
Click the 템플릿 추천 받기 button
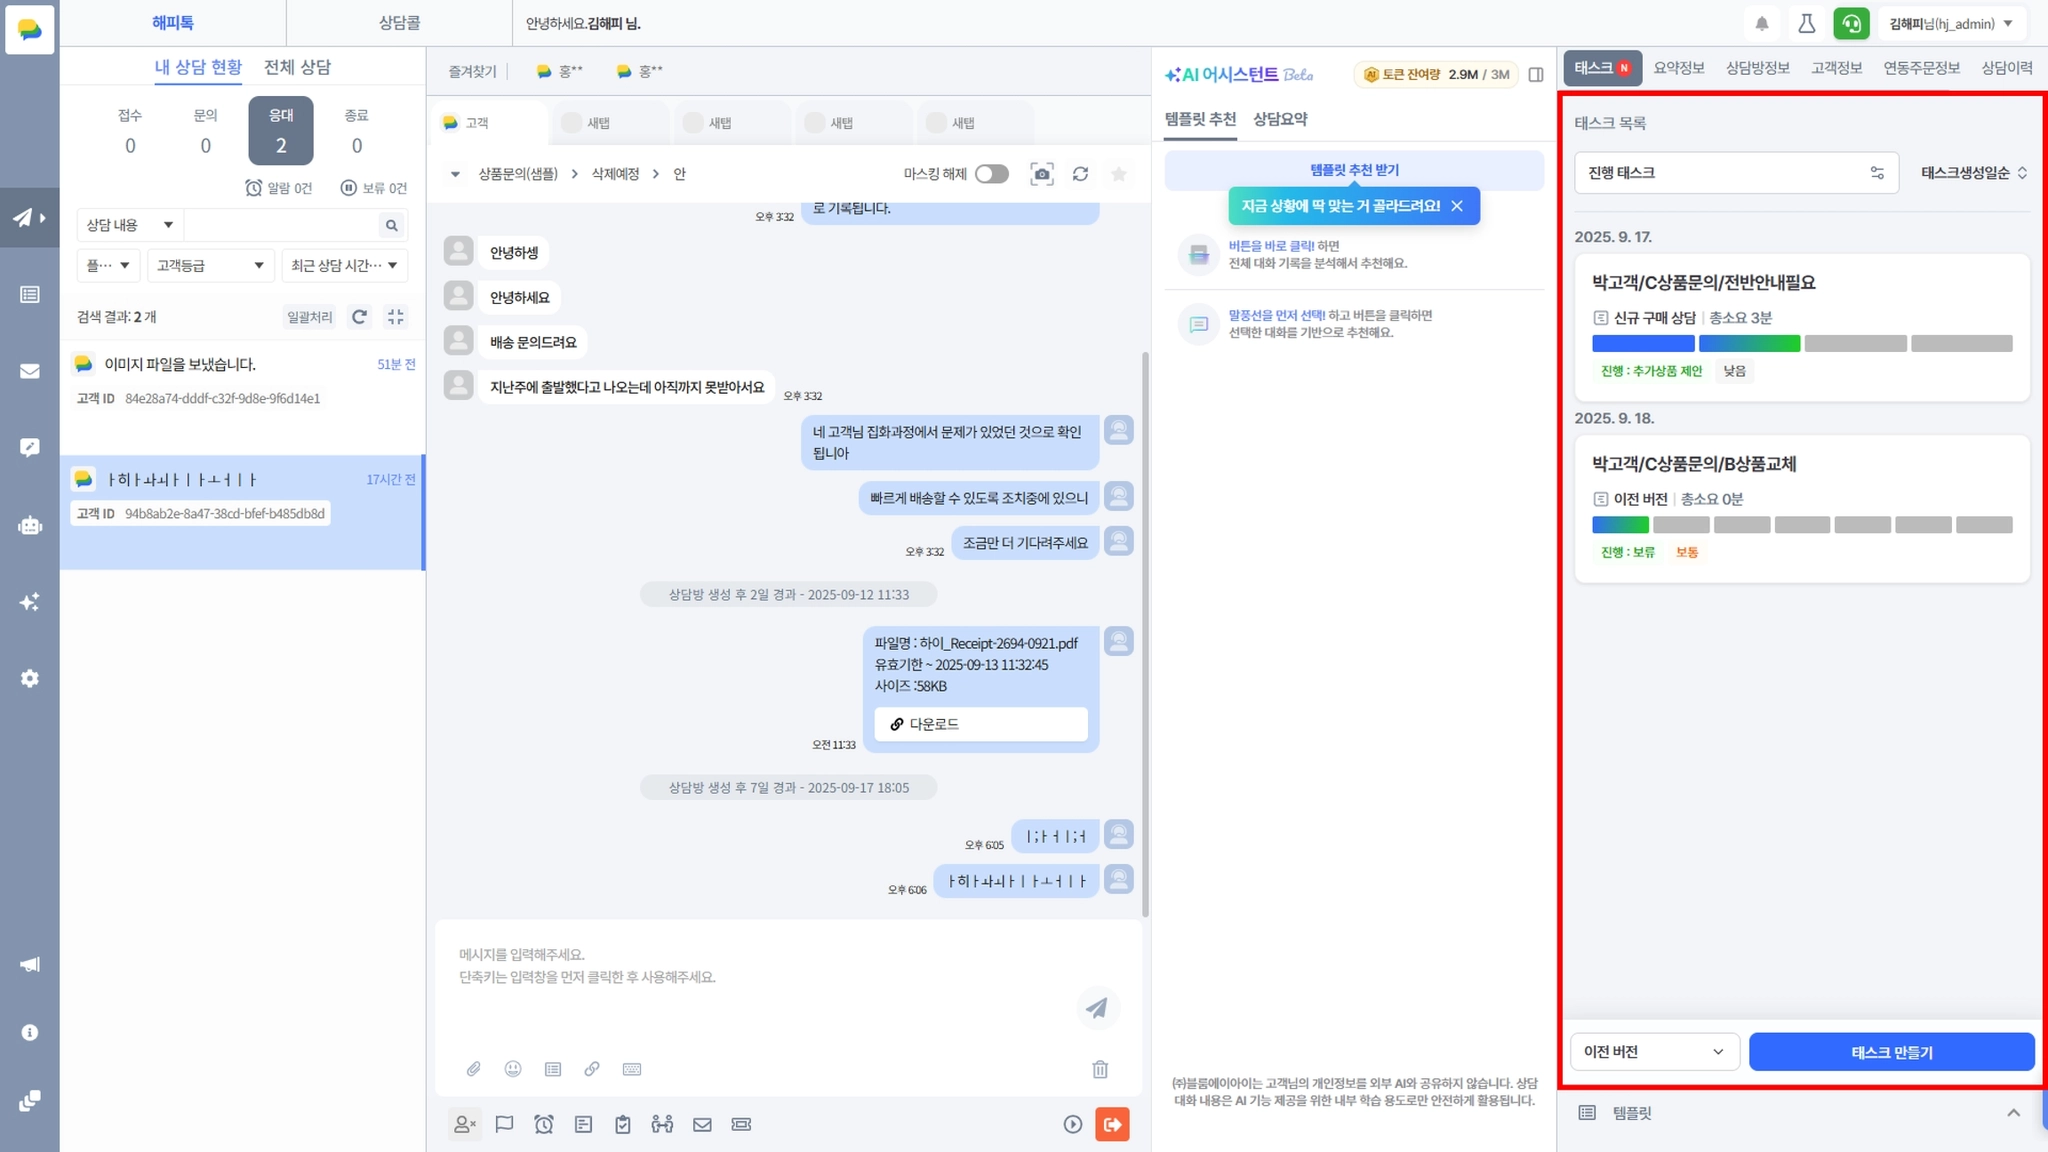(1354, 170)
